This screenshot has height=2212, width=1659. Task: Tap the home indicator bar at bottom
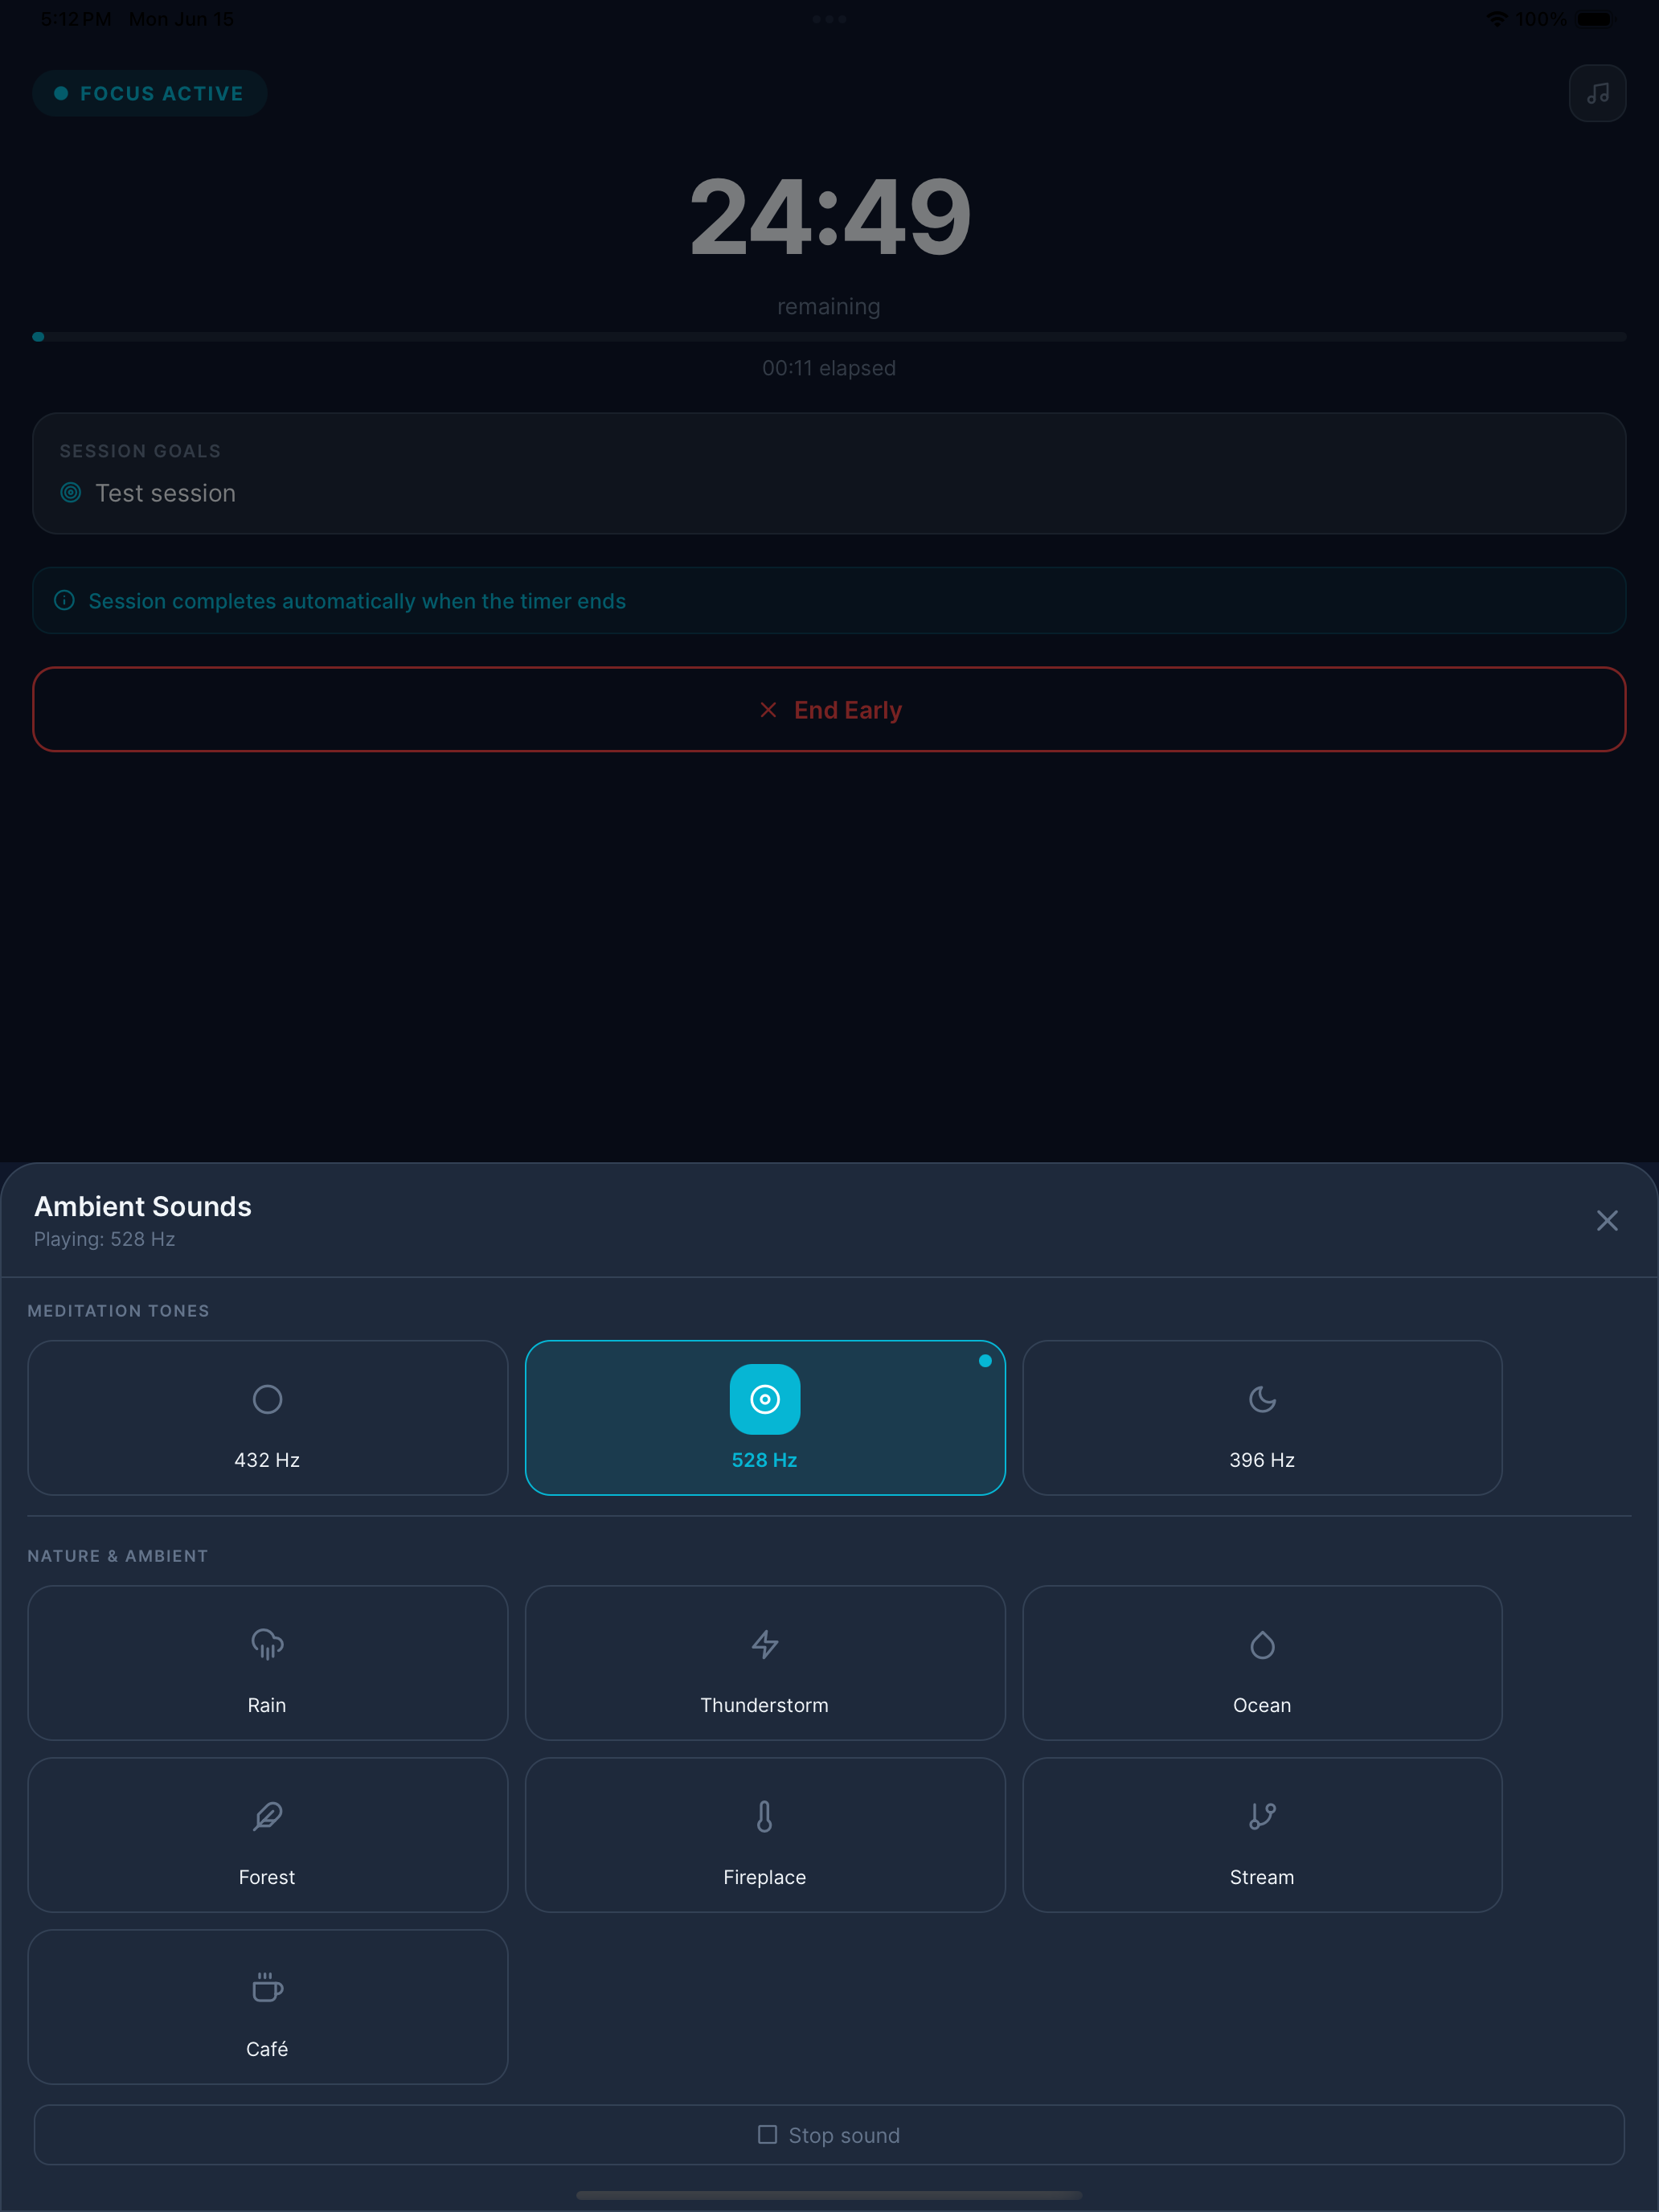[x=829, y=2196]
